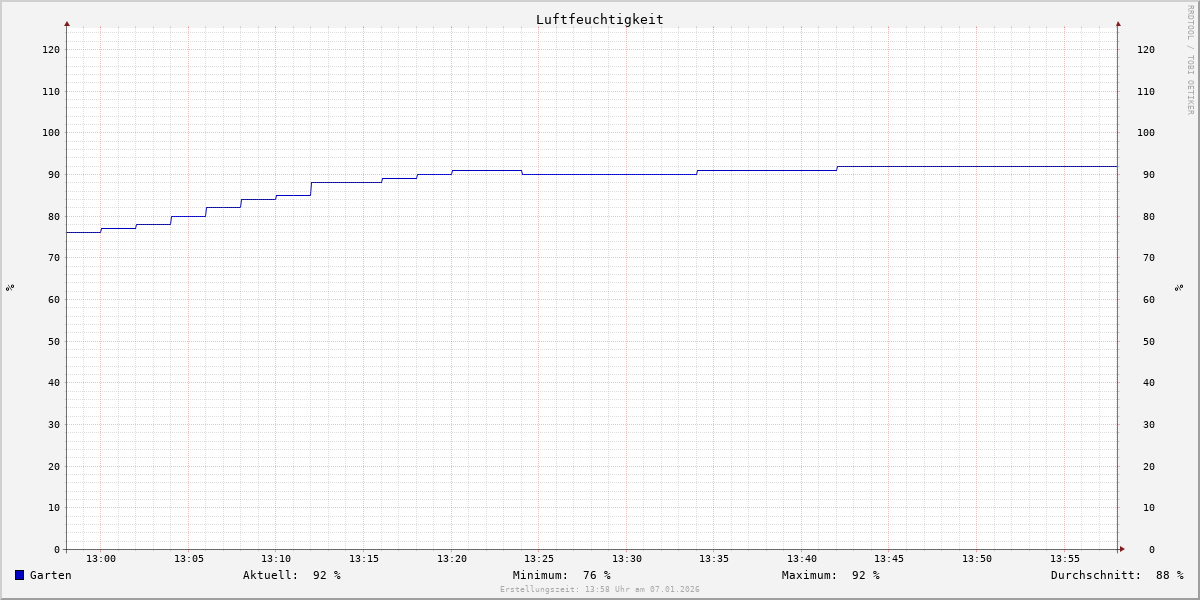
Task: Click the 13:20 time axis label
Action: 452,559
